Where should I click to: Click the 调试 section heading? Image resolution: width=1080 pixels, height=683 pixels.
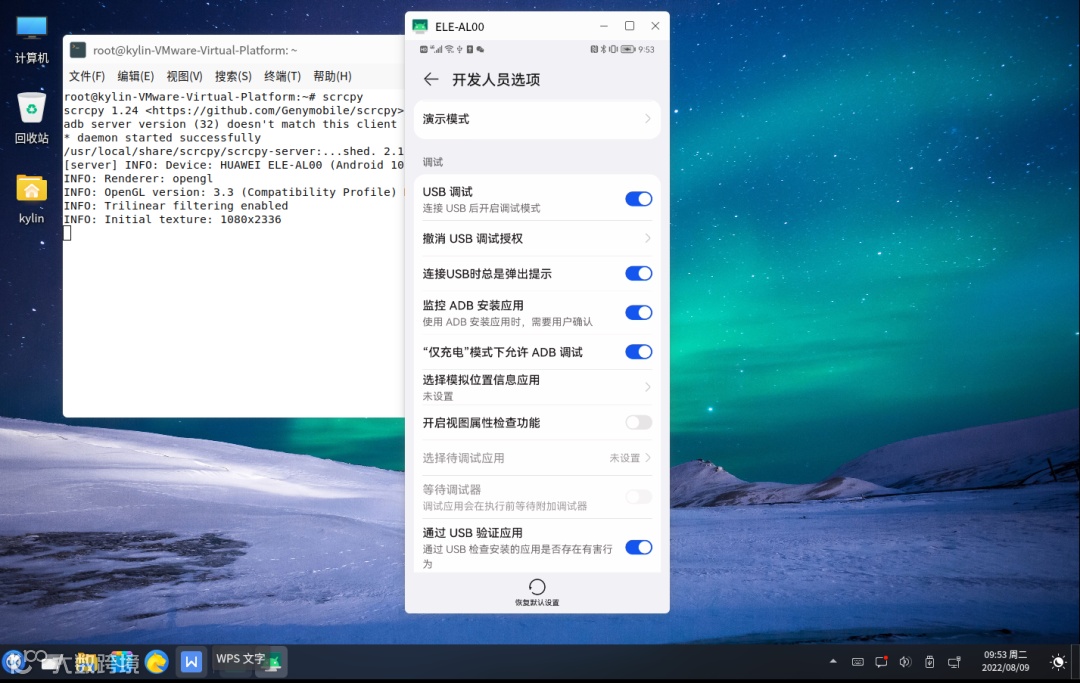[x=433, y=162]
